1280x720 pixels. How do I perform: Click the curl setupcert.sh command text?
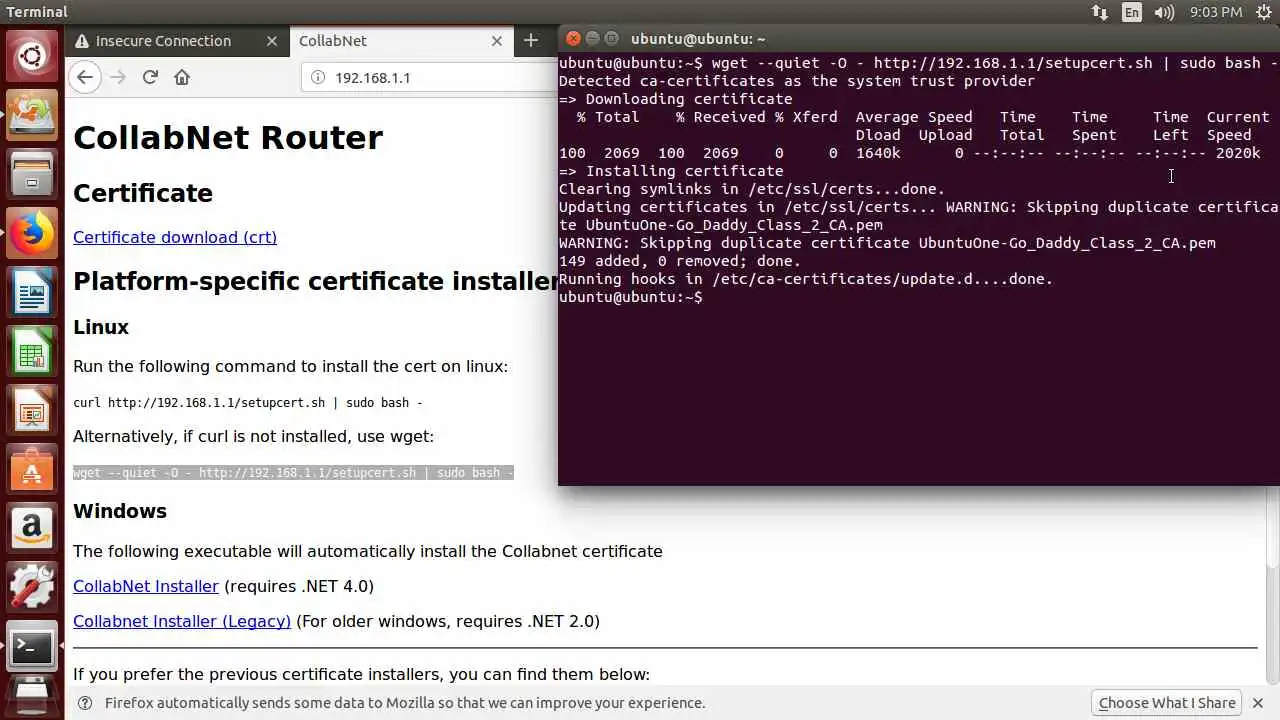[248, 402]
